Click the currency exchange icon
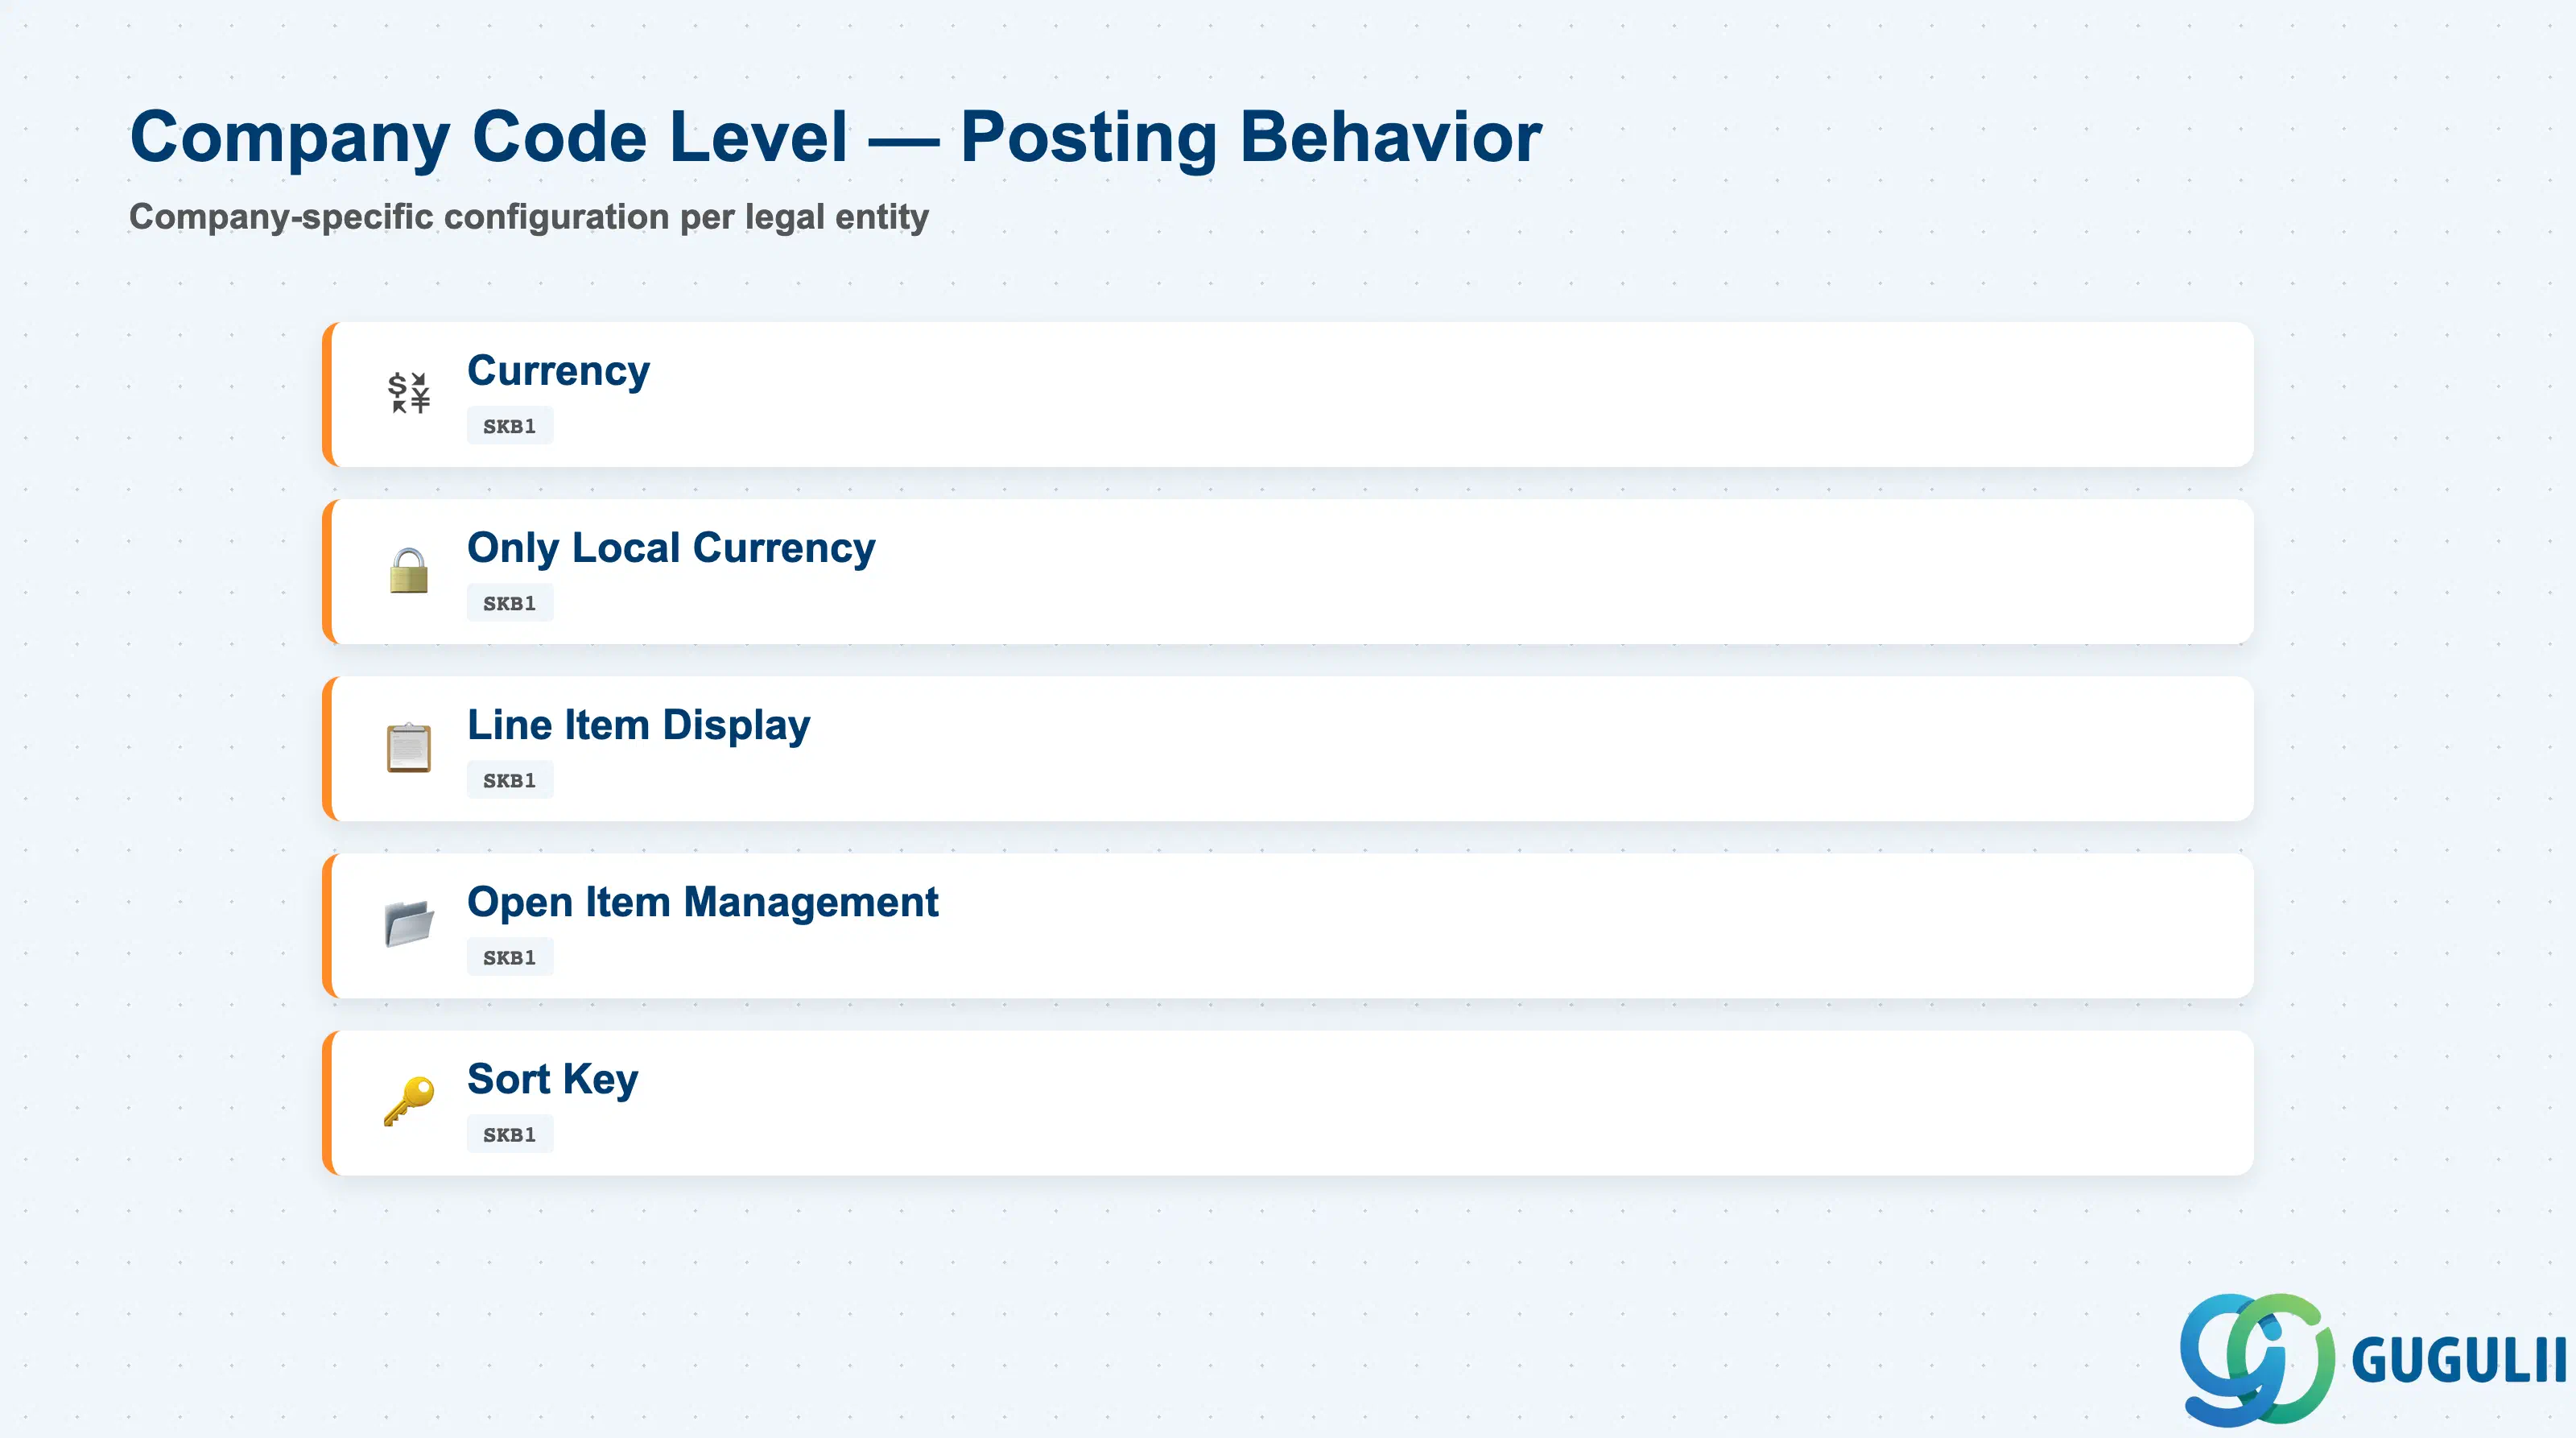This screenshot has height=1438, width=2576. tap(409, 393)
